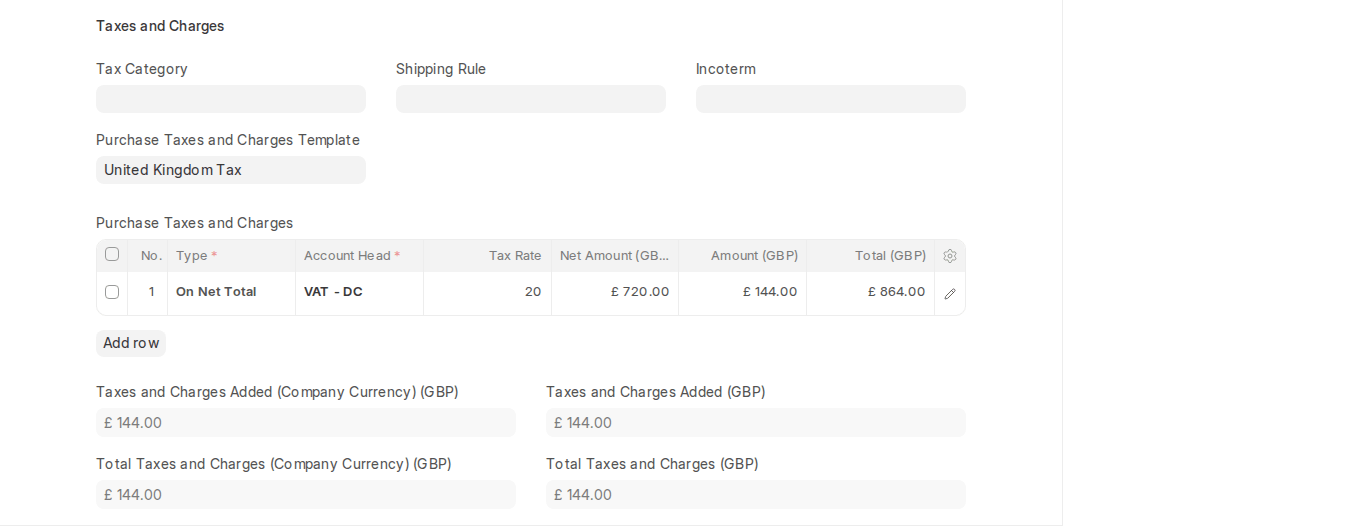Click the pencil edit icon on row 1
Image resolution: width=1350 pixels, height=526 pixels.
pos(950,294)
